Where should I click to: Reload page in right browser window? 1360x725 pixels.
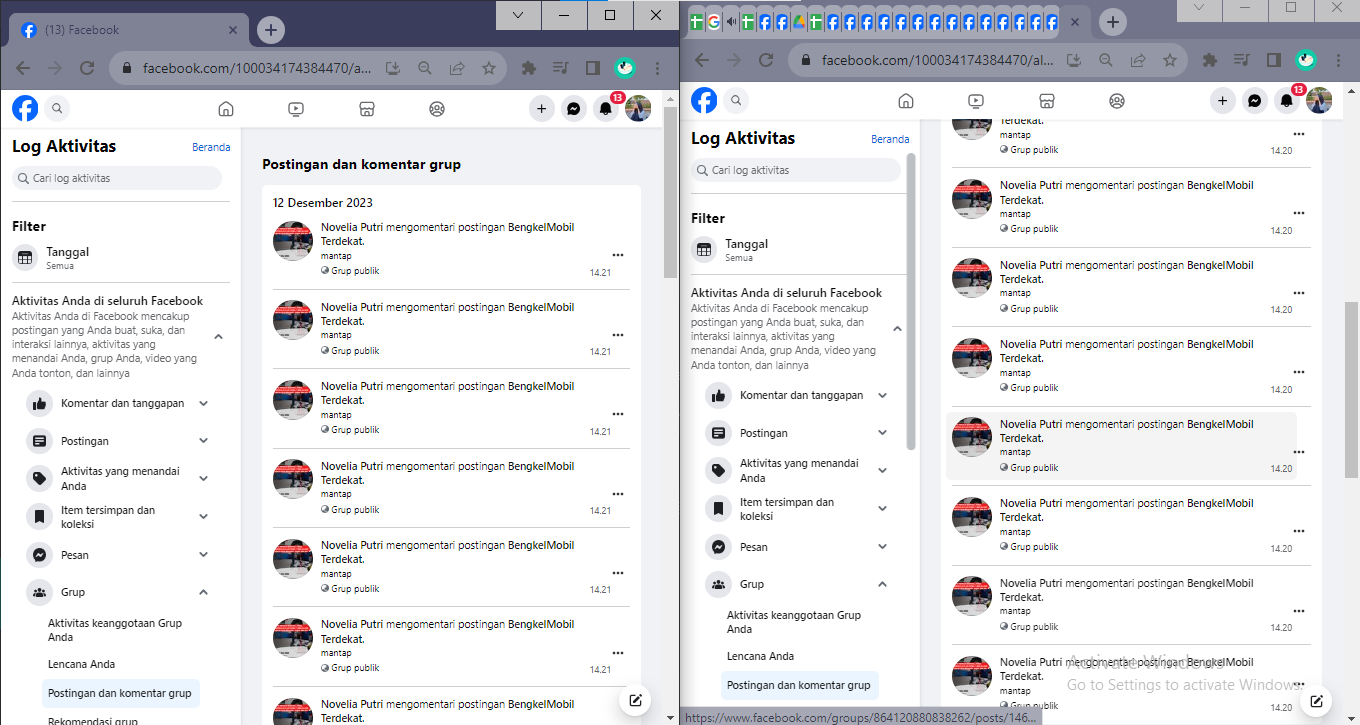(766, 60)
